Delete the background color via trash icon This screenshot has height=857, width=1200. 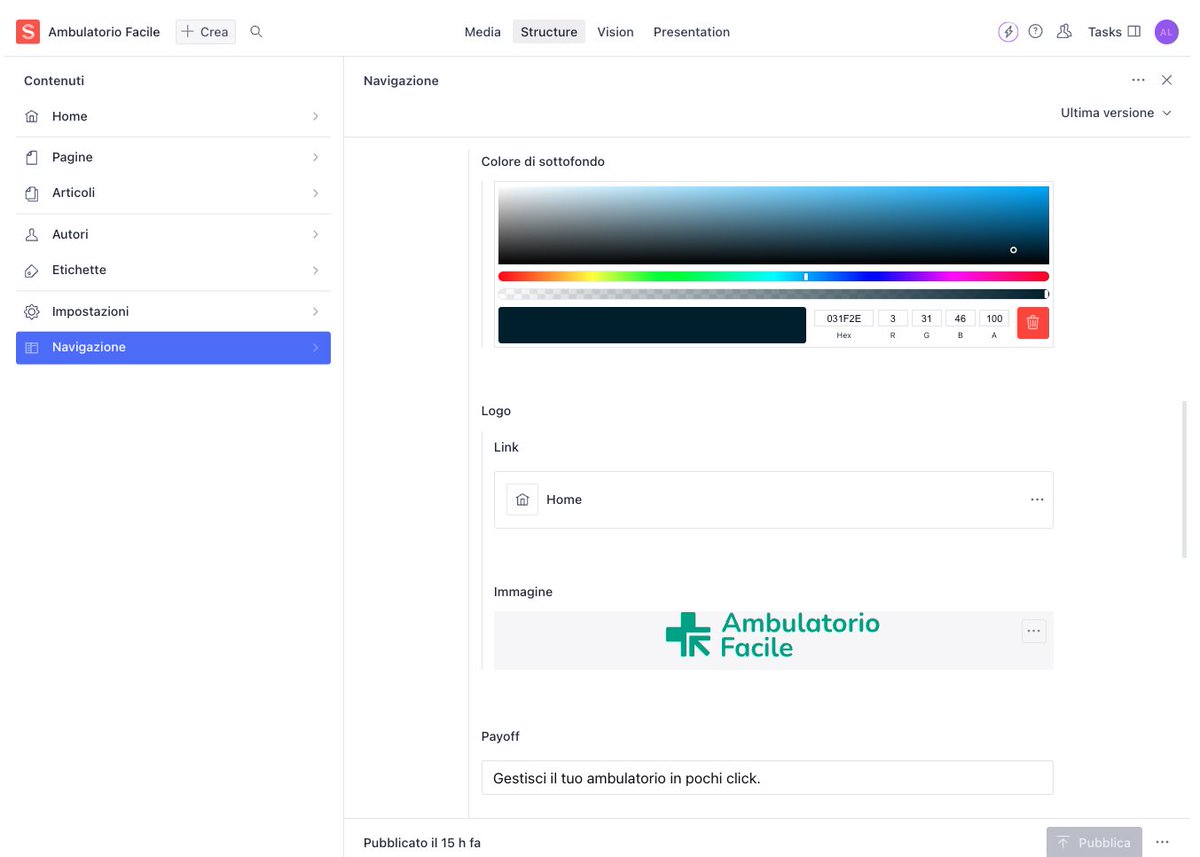coord(1032,323)
